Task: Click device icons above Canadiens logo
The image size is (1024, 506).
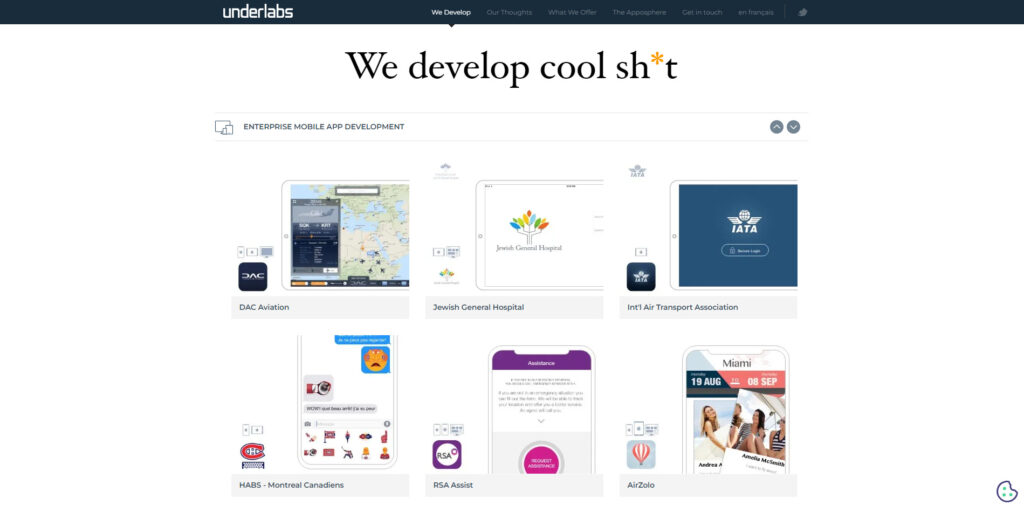Action: 253,430
